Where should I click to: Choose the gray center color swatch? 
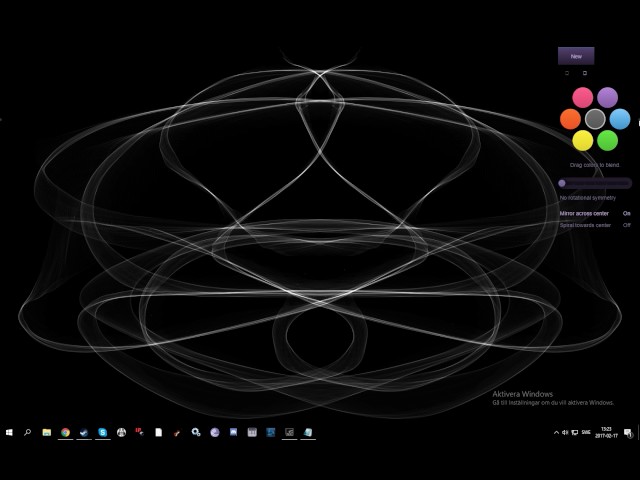tap(595, 119)
